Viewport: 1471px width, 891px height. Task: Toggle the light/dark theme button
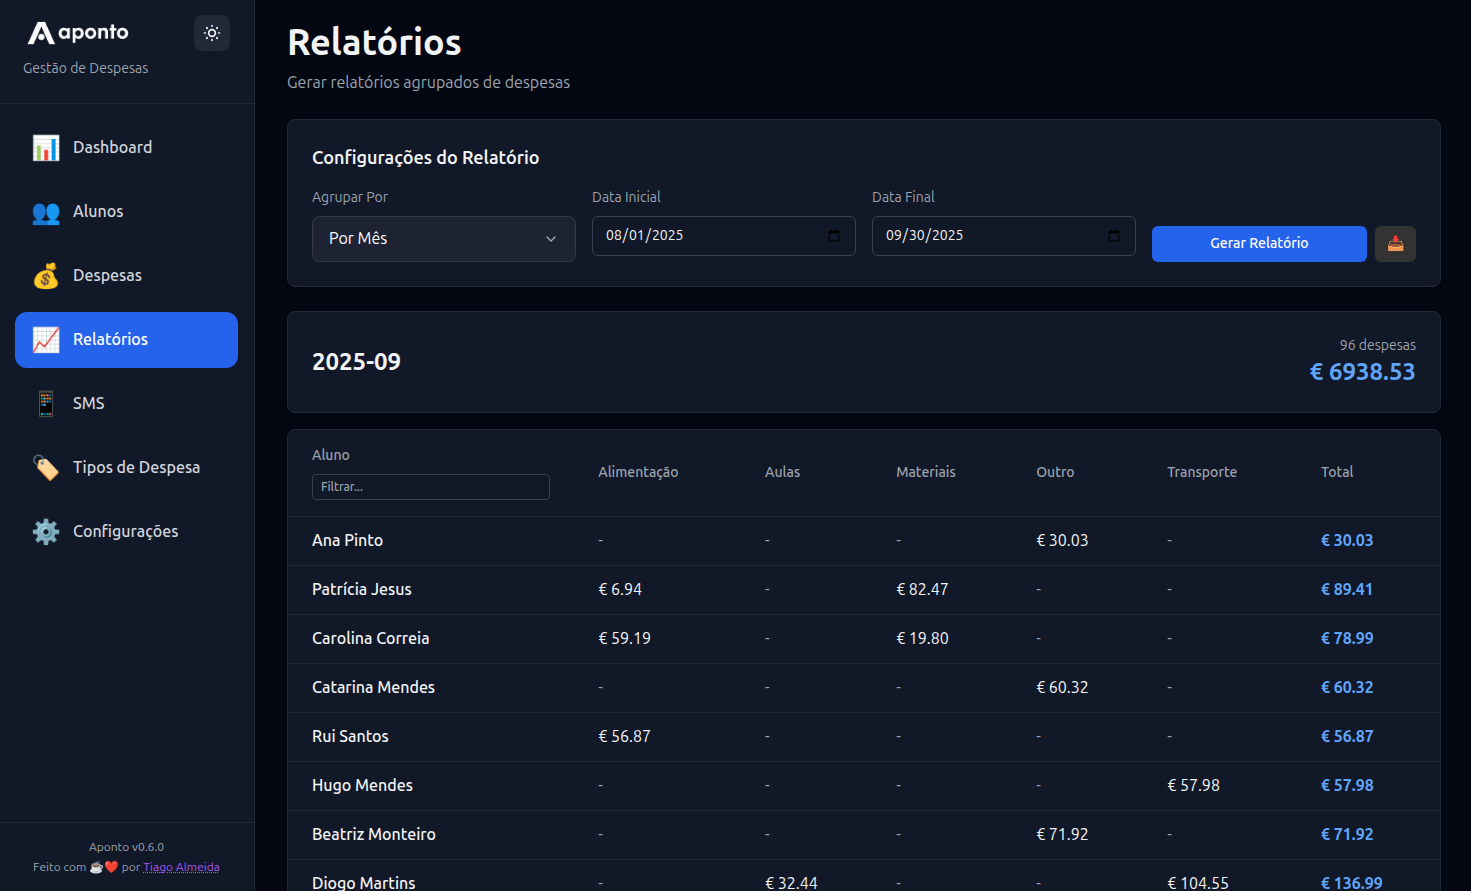pos(212,33)
